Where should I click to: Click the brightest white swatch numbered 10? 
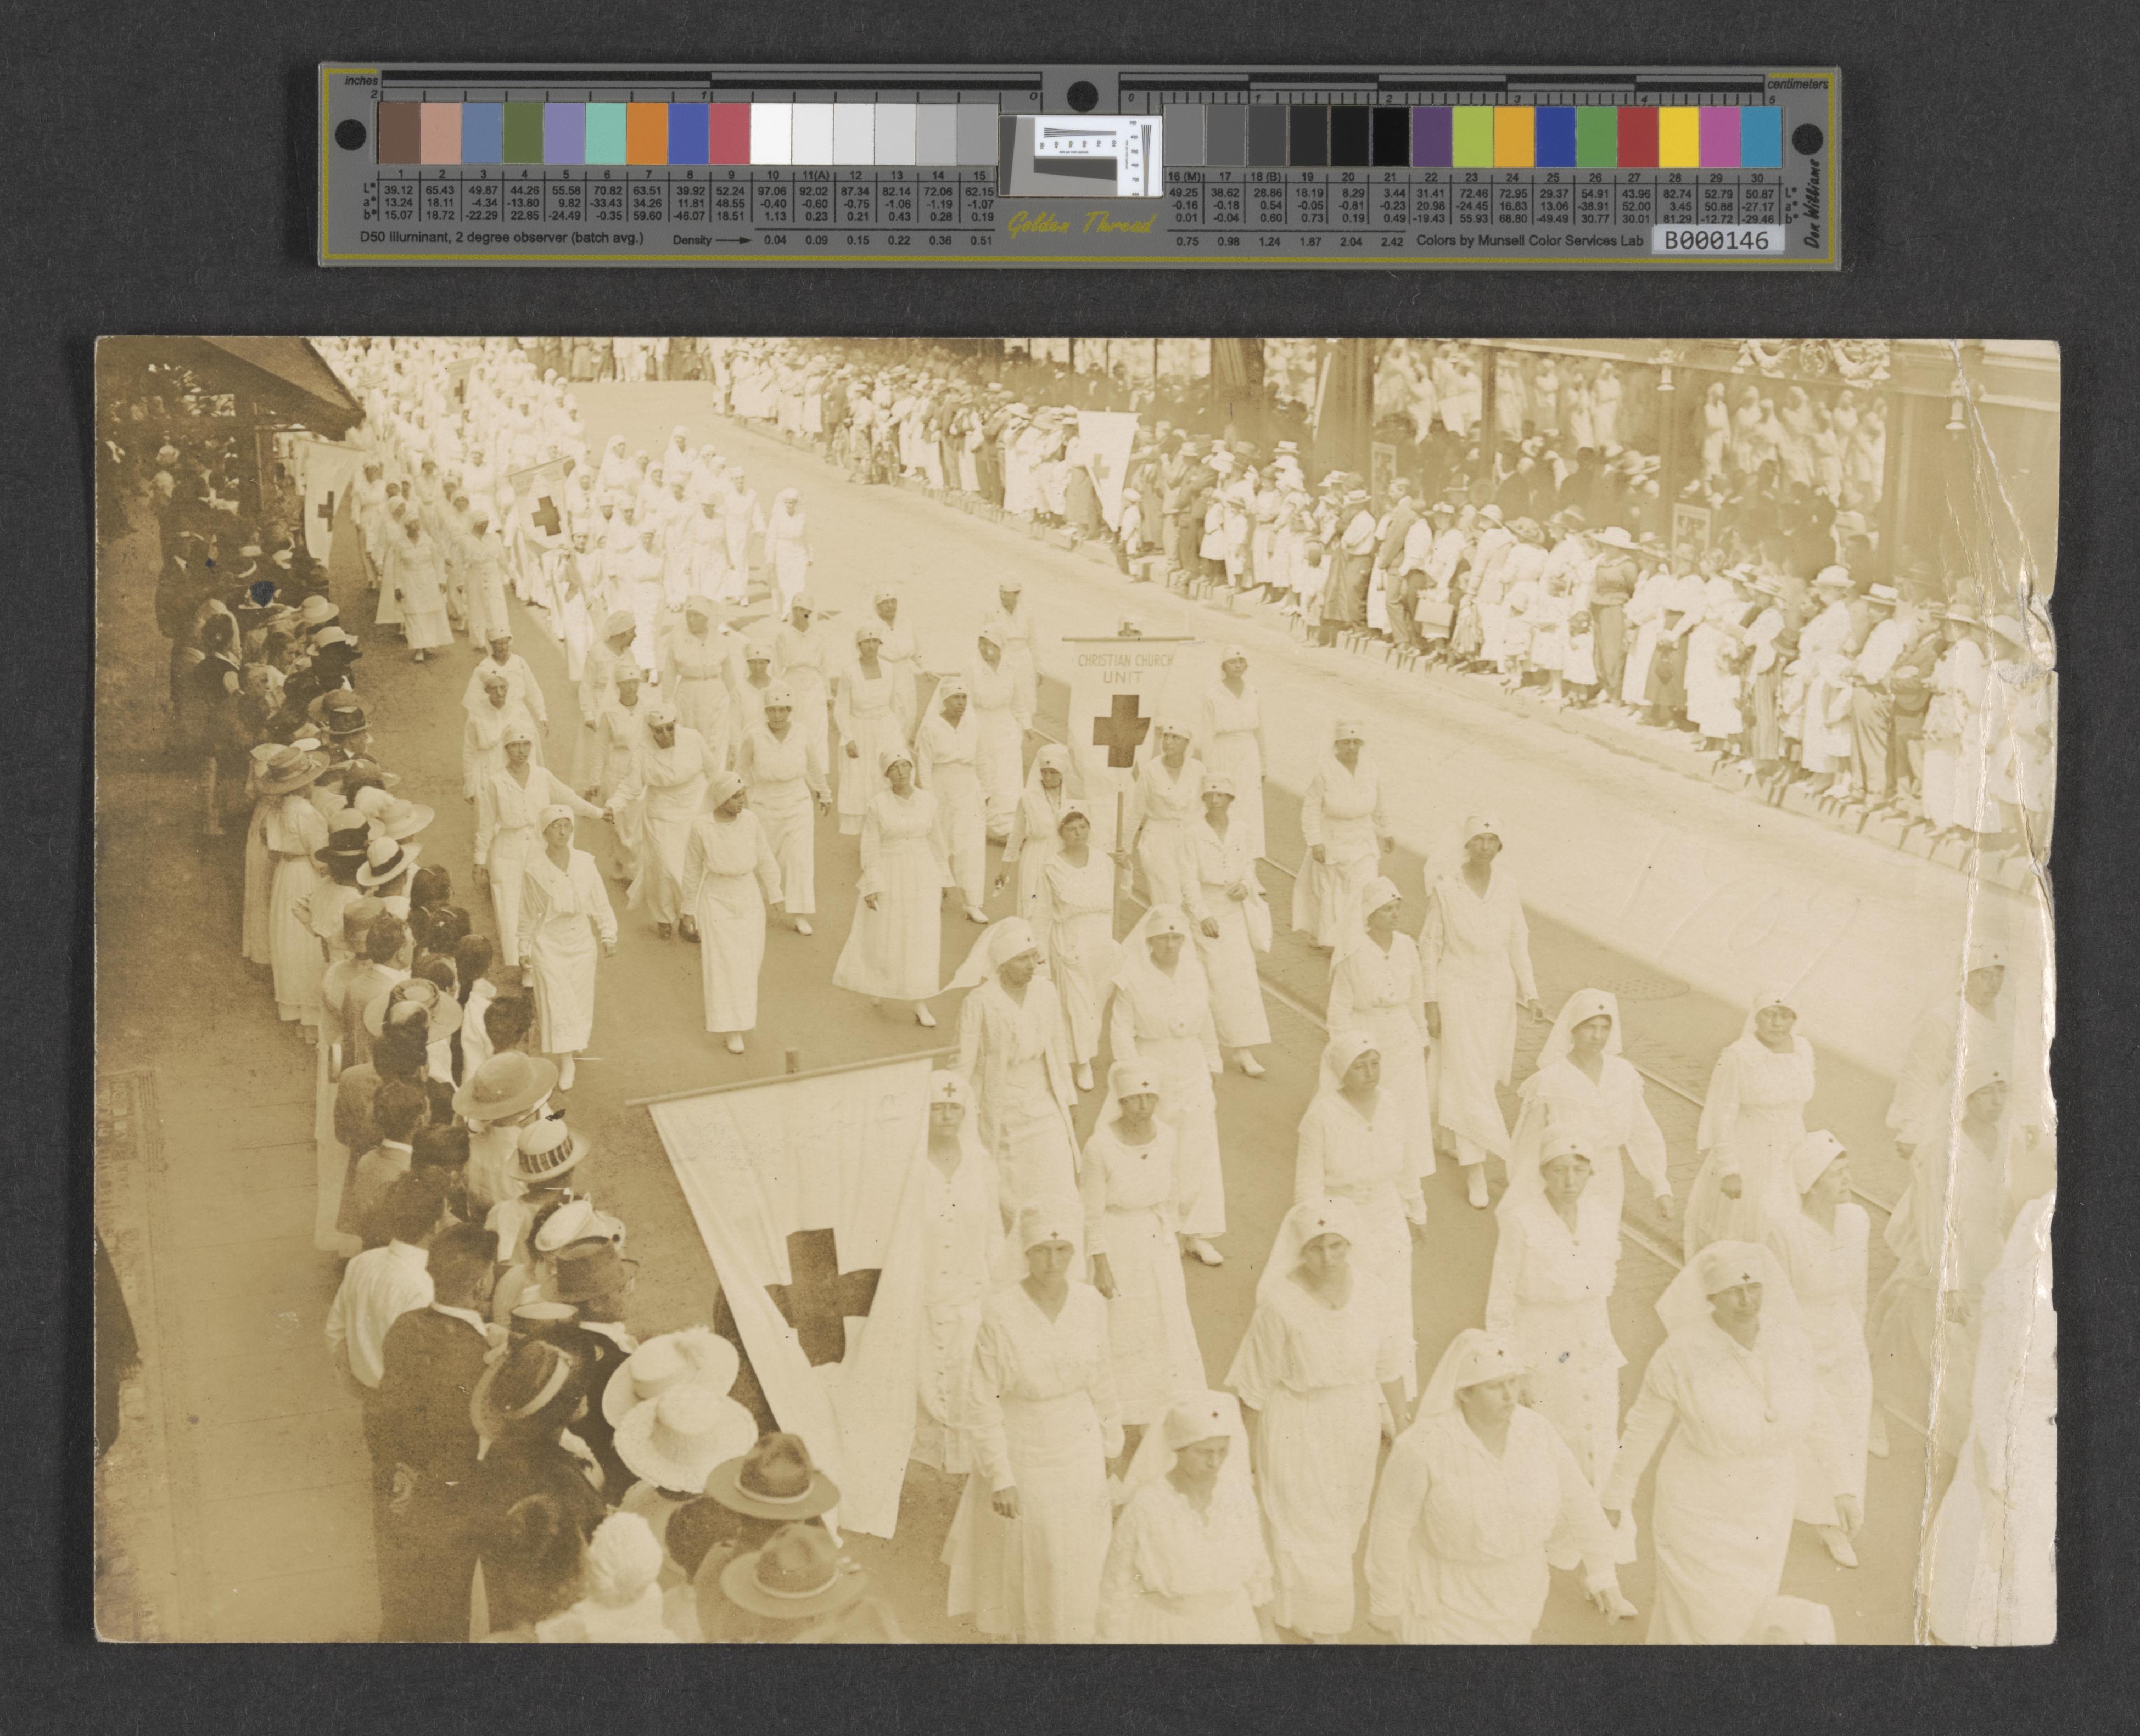point(771,134)
